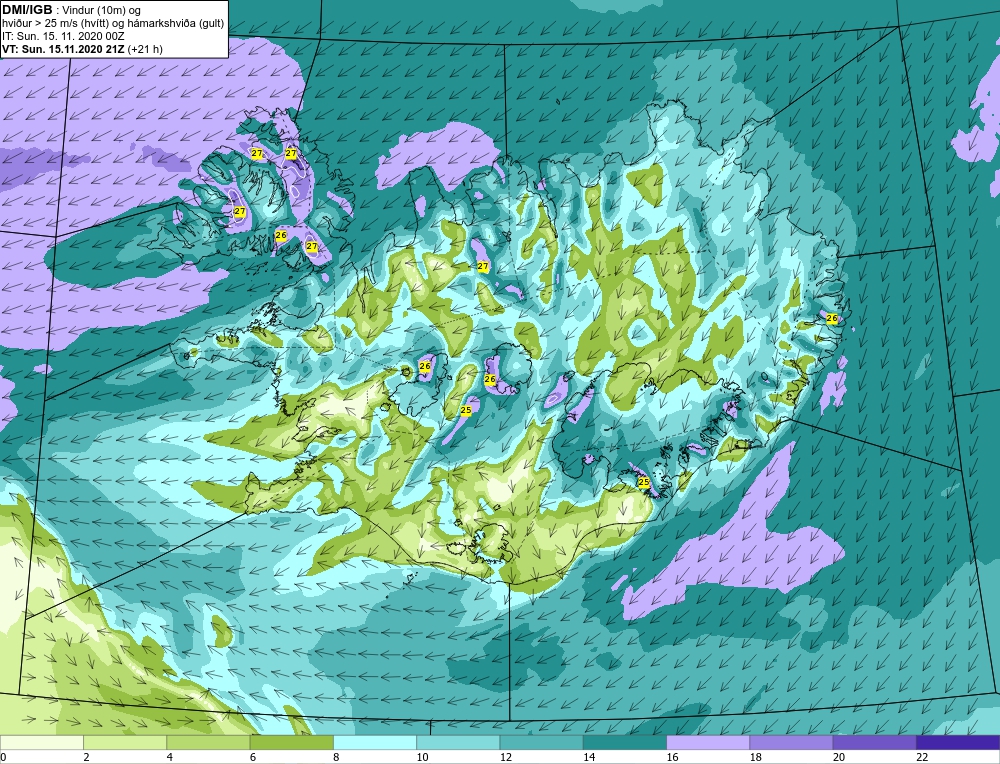Click the legend scale value "6"
The width and height of the screenshot is (1000, 764).
coord(253,757)
